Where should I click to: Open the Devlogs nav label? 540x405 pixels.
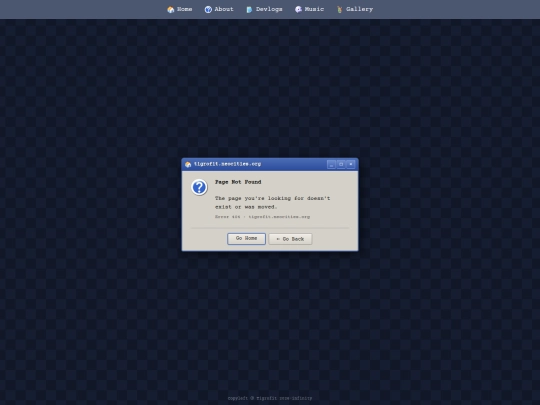pyautogui.click(x=269, y=9)
